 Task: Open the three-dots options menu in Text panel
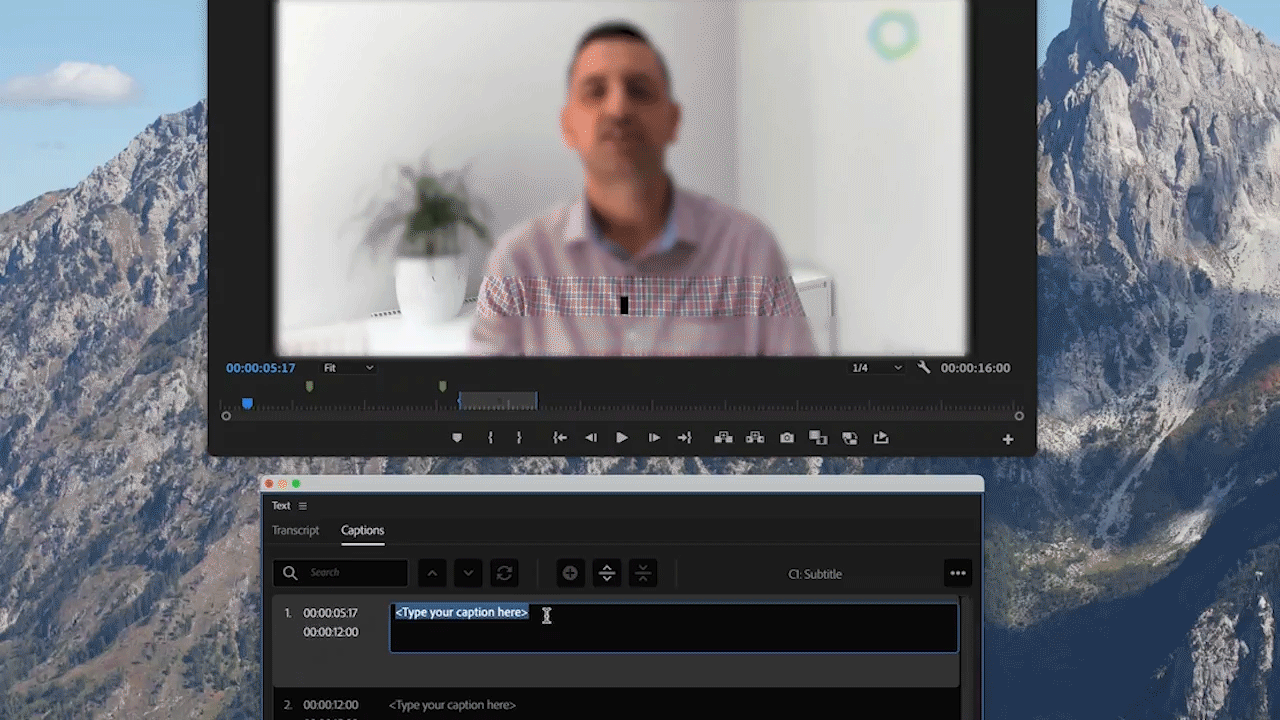958,573
